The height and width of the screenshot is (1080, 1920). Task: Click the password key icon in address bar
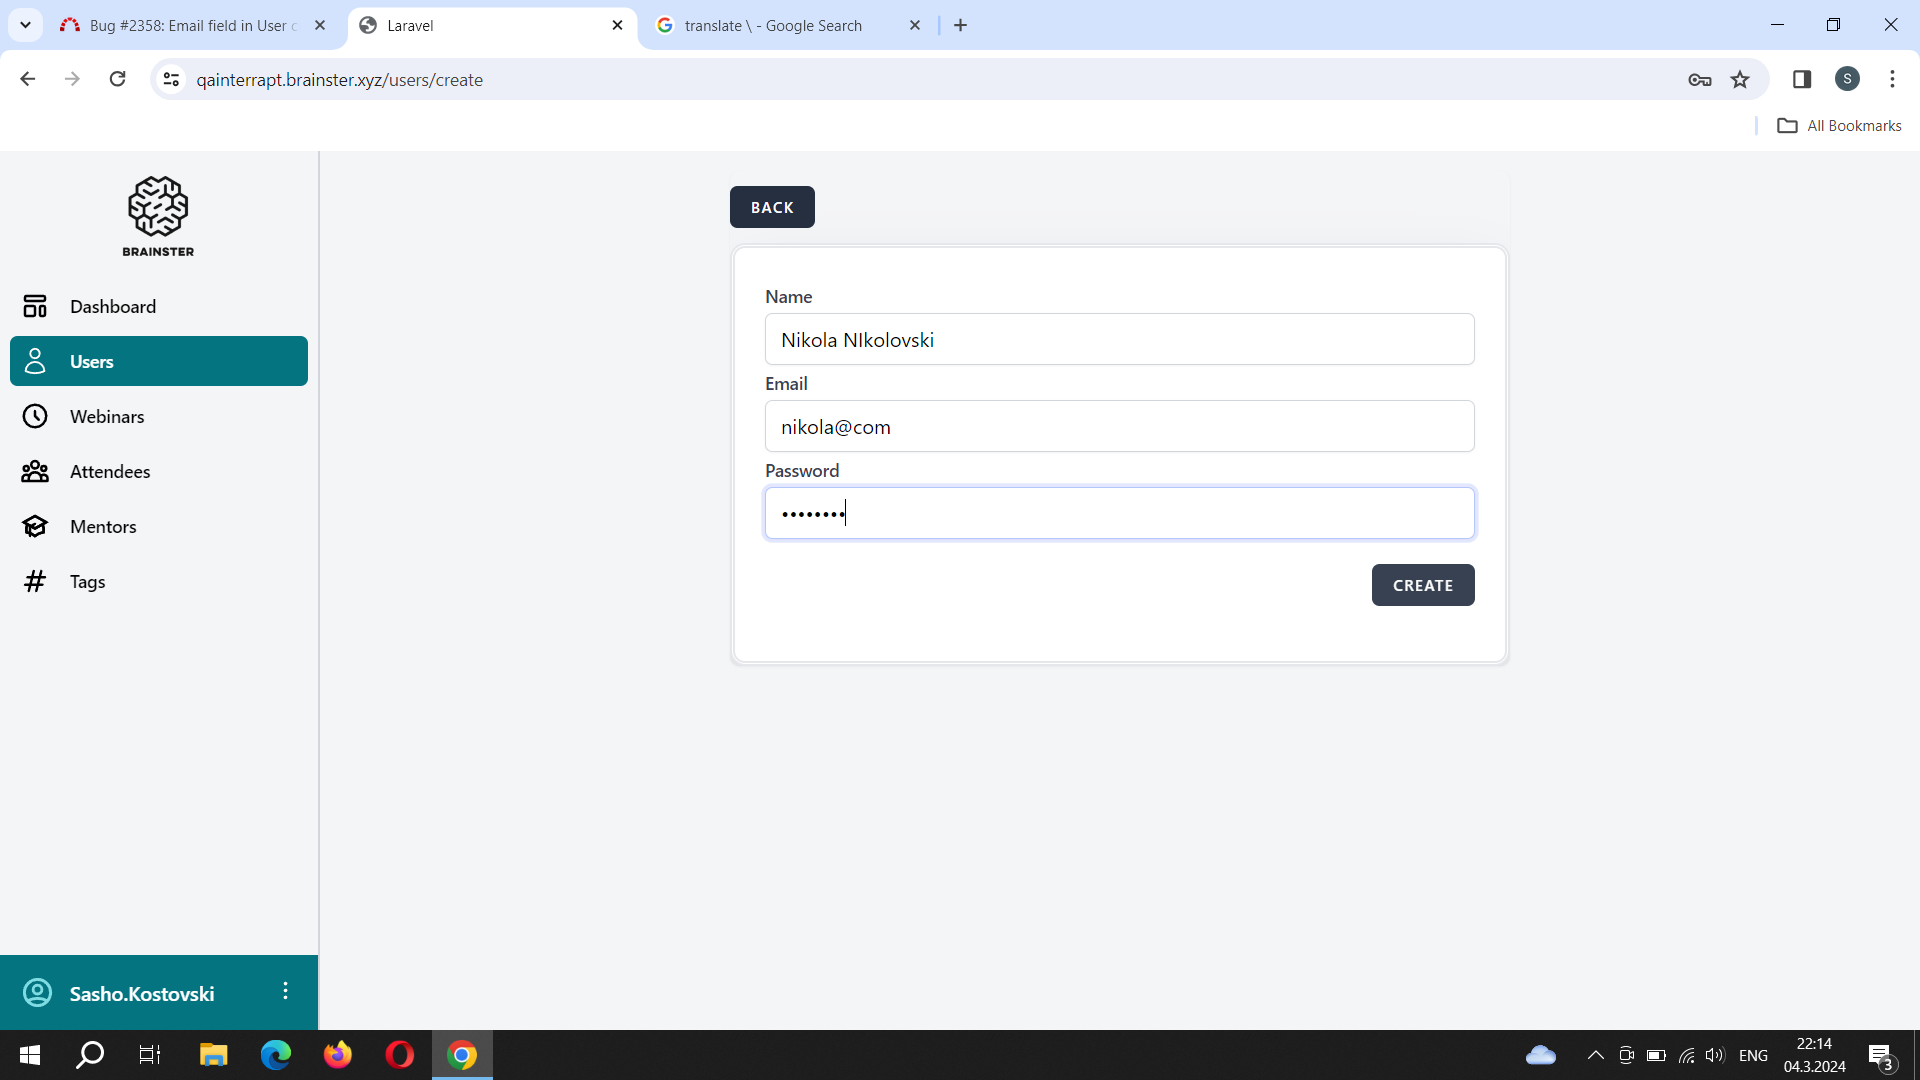[1699, 80]
